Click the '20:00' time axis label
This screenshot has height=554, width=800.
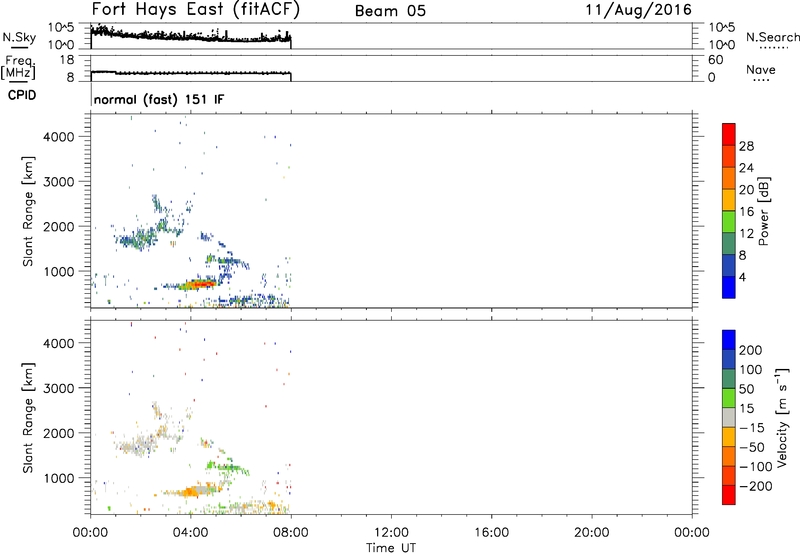point(592,533)
